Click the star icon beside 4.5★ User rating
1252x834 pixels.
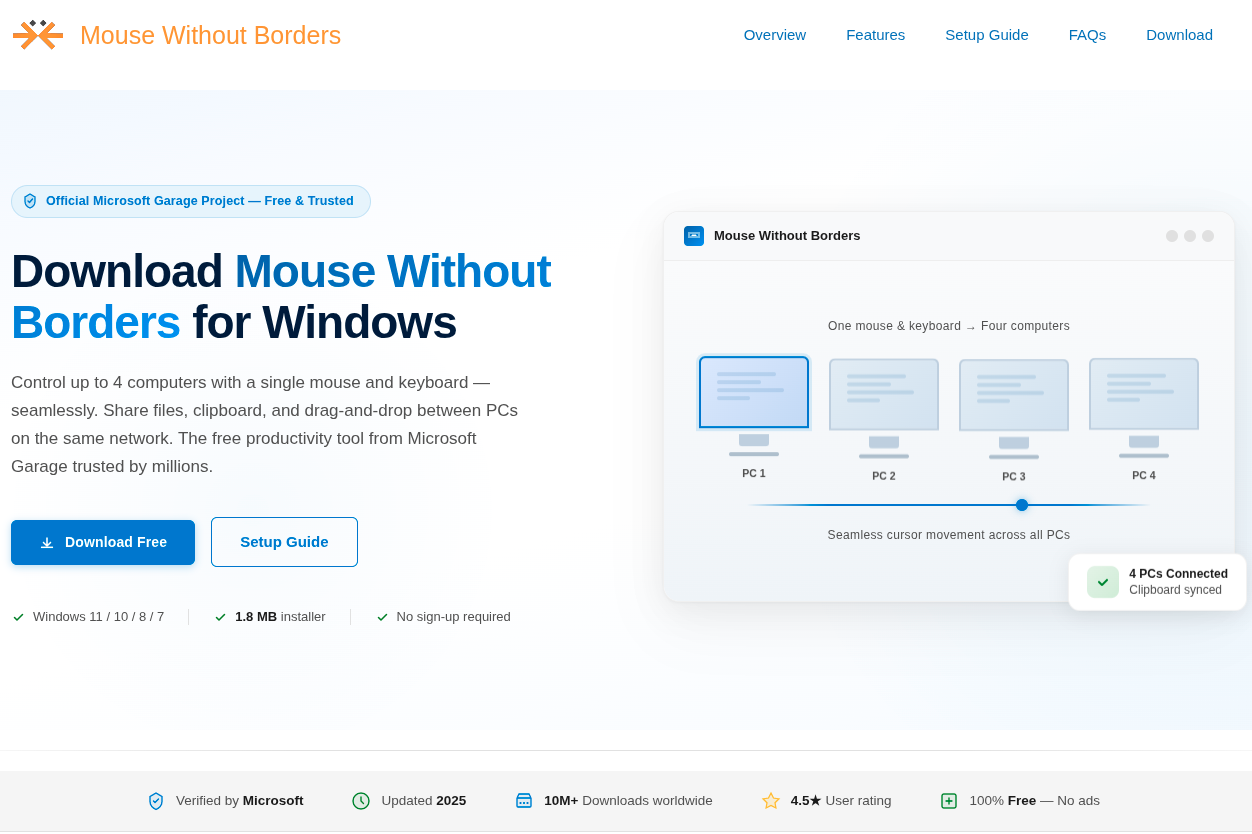point(771,801)
